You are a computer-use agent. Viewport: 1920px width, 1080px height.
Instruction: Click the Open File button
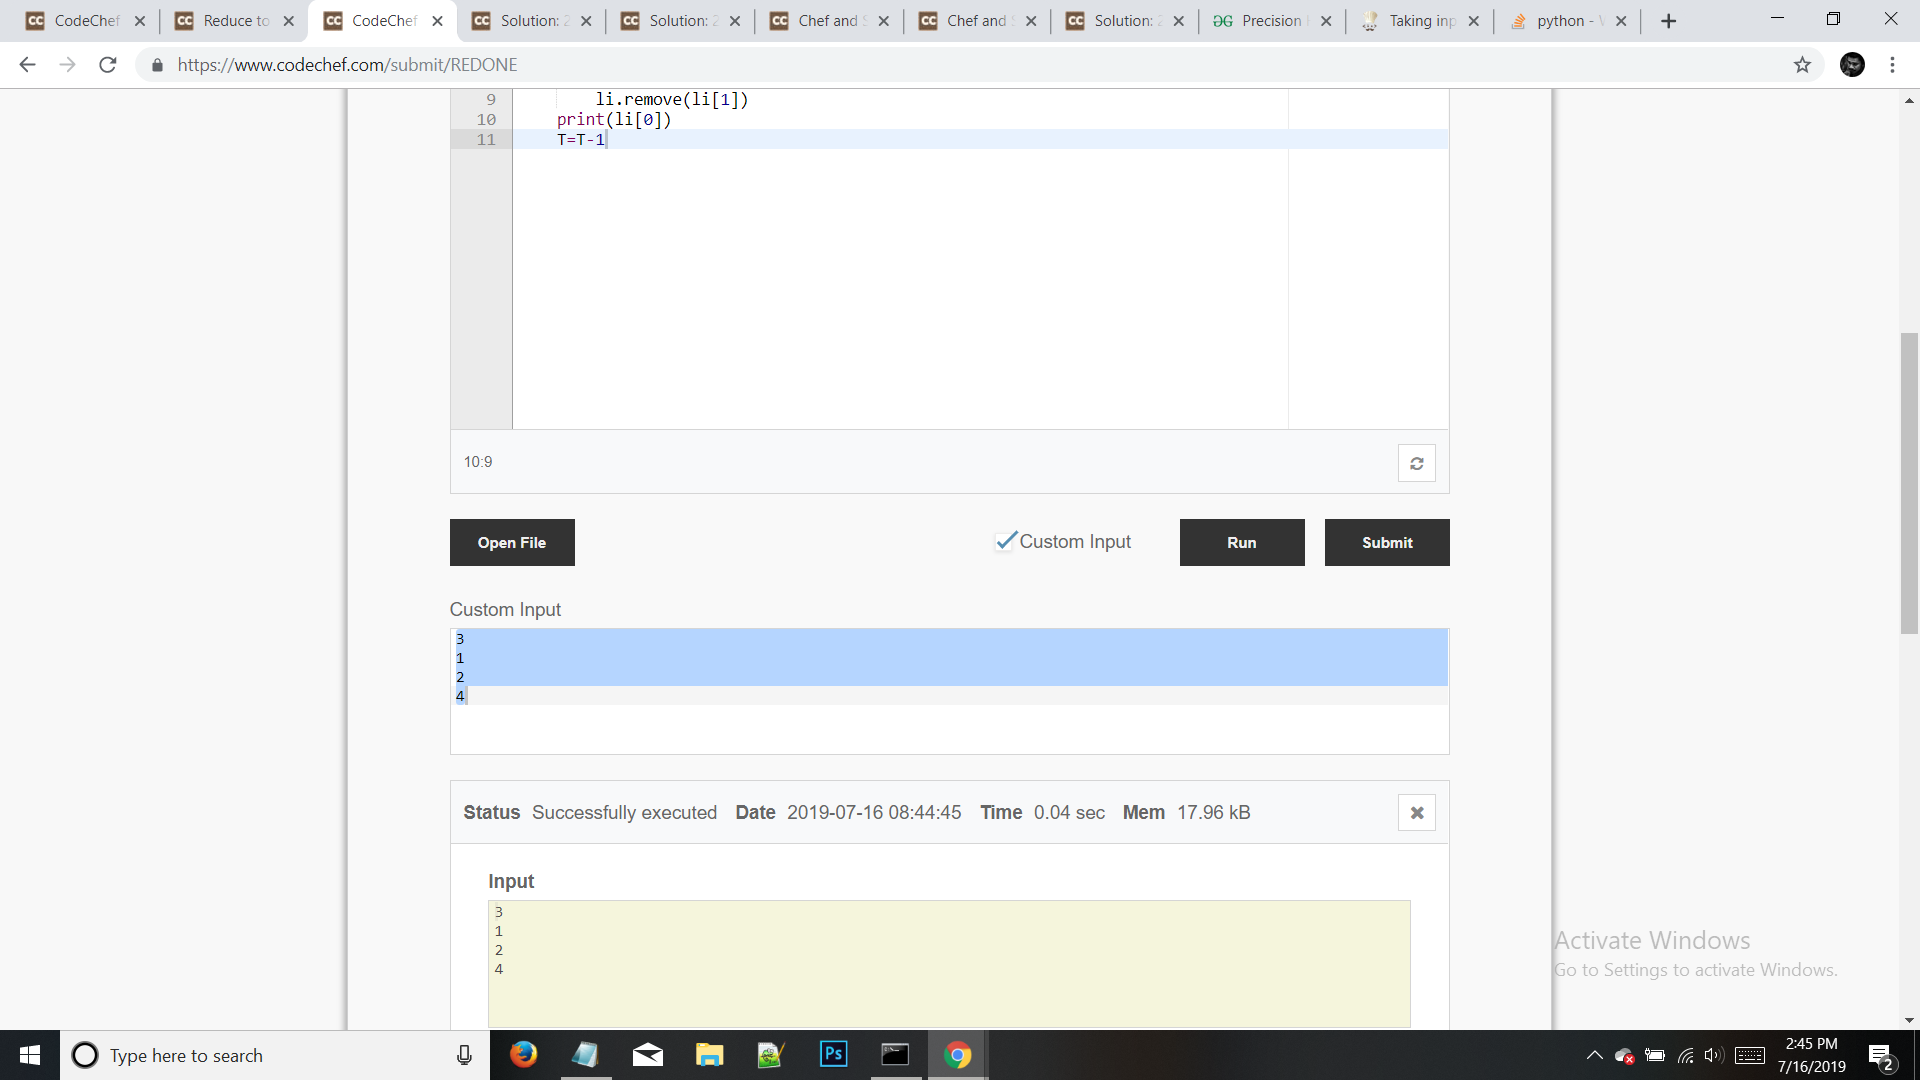pos(512,542)
